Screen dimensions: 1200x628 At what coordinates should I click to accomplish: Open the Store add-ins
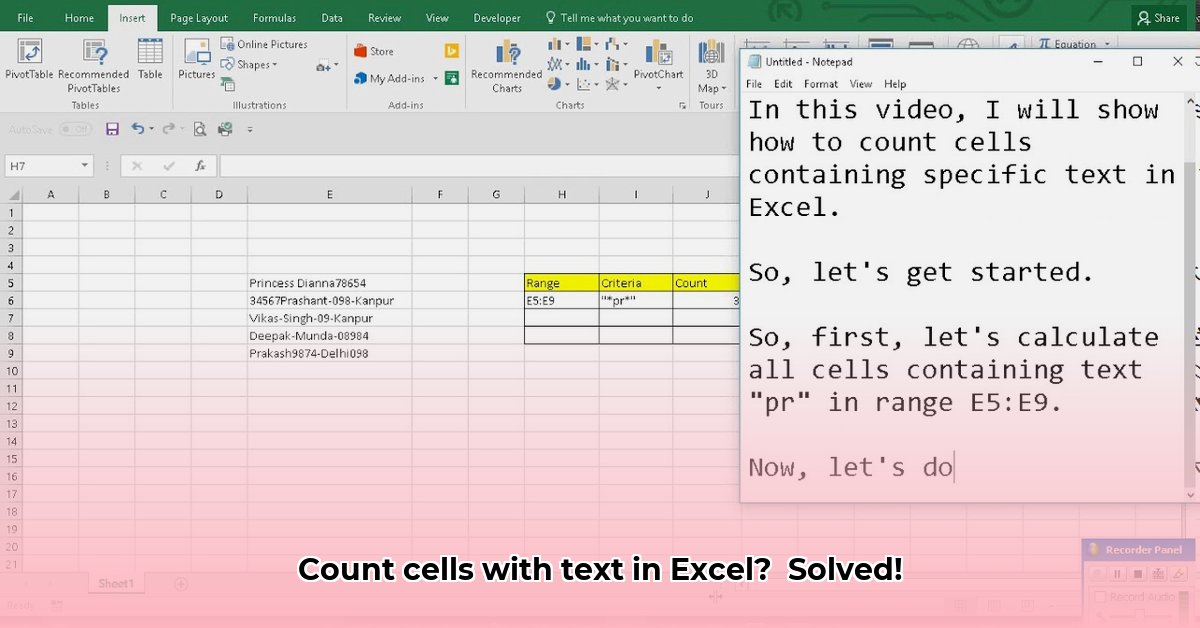[x=374, y=51]
